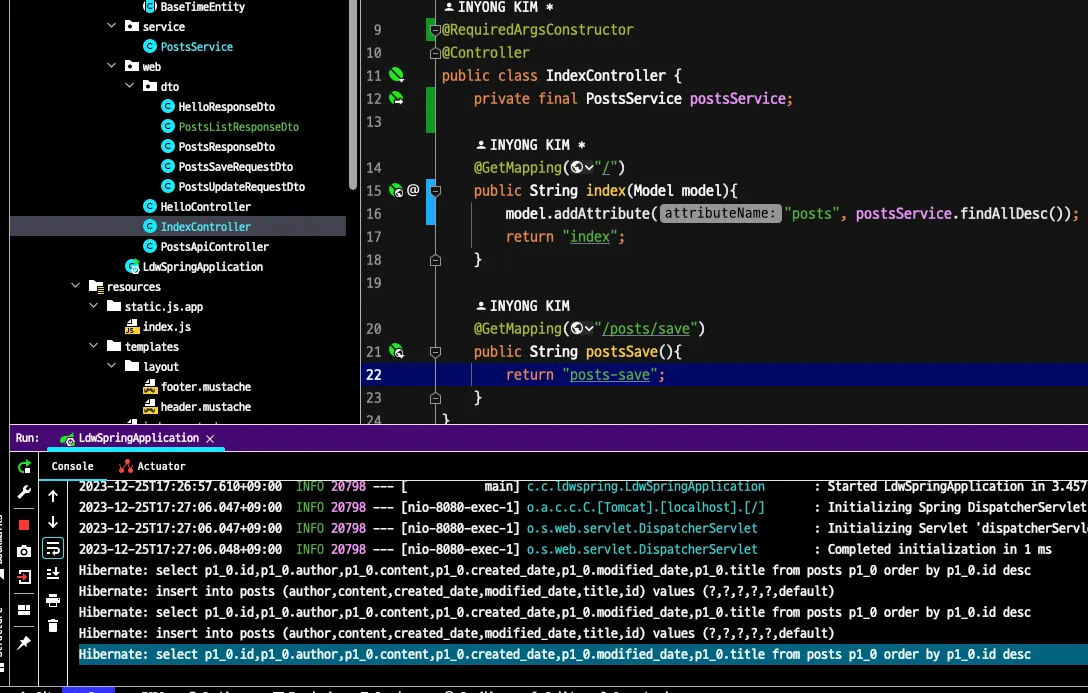Image resolution: width=1088 pixels, height=693 pixels.
Task: Print console output with printer icon
Action: point(53,600)
